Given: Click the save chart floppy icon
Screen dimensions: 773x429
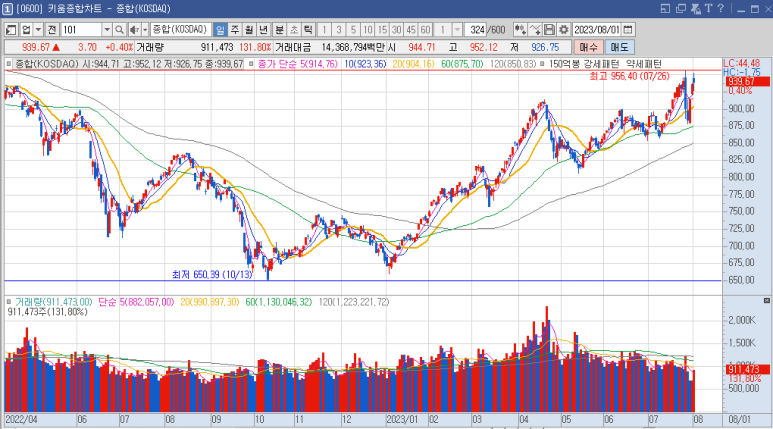Looking at the screenshot, I should [x=549, y=30].
